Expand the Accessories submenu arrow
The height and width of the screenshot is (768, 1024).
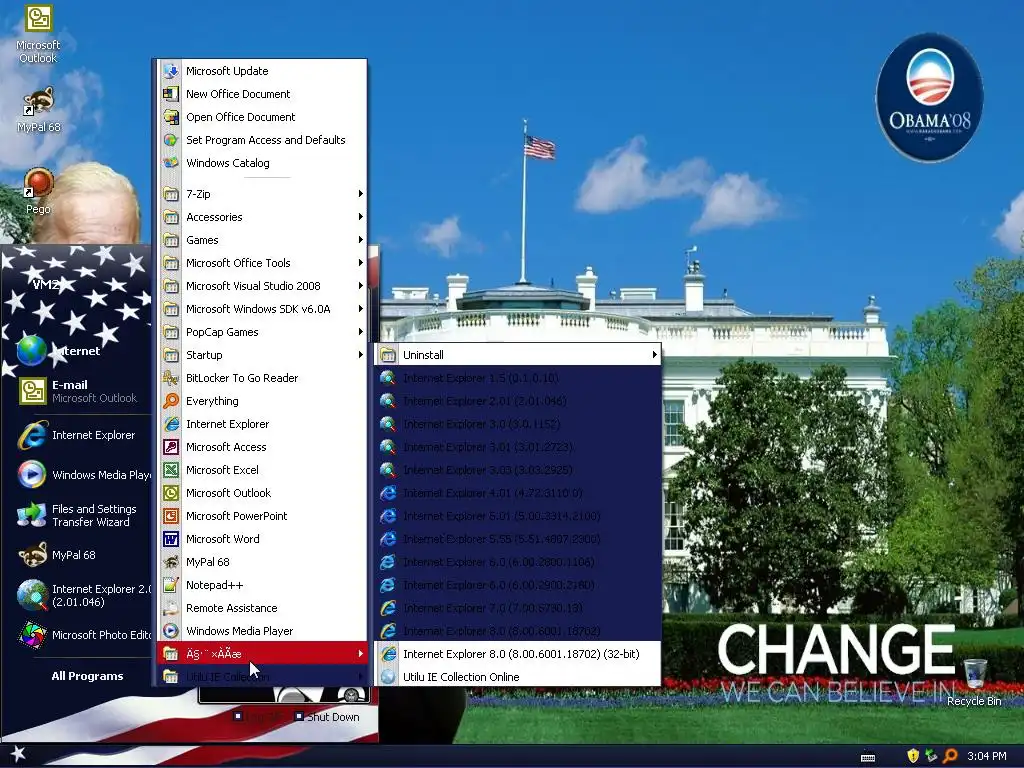(360, 217)
